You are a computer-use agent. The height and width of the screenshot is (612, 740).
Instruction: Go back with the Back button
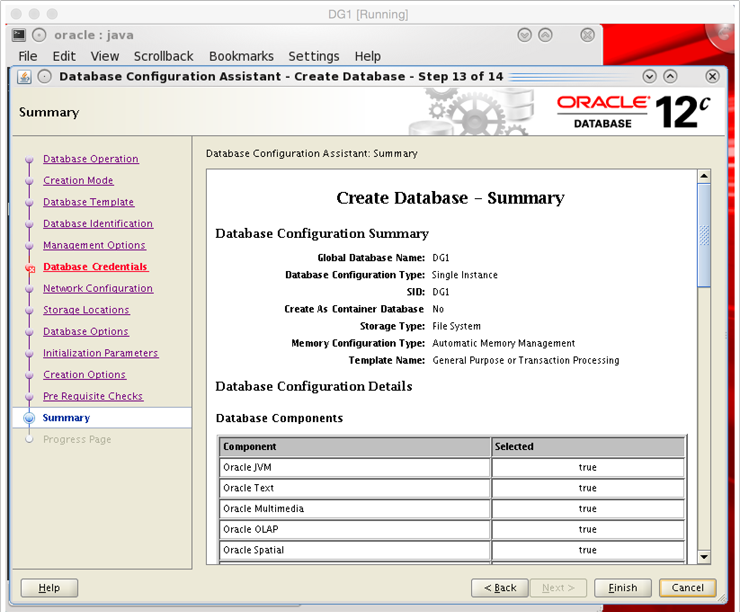(x=500, y=588)
